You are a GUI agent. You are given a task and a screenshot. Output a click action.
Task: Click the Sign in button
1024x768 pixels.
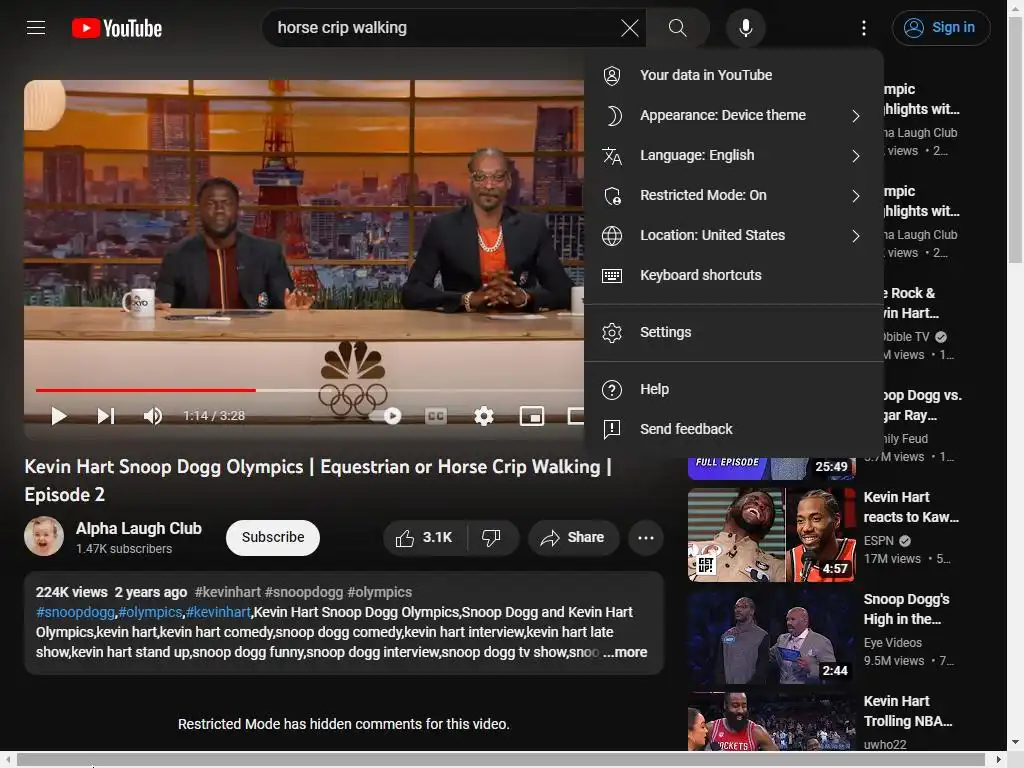pos(940,28)
